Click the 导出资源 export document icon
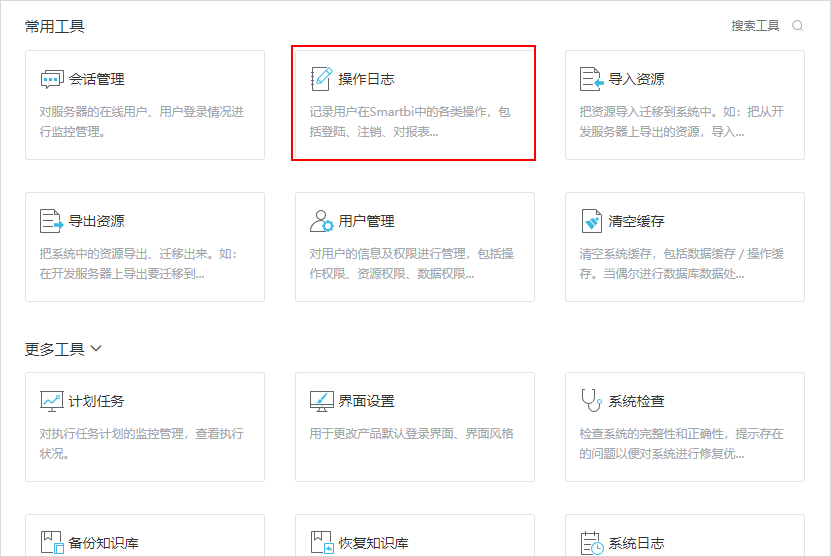This screenshot has height=557, width=831. [51, 221]
